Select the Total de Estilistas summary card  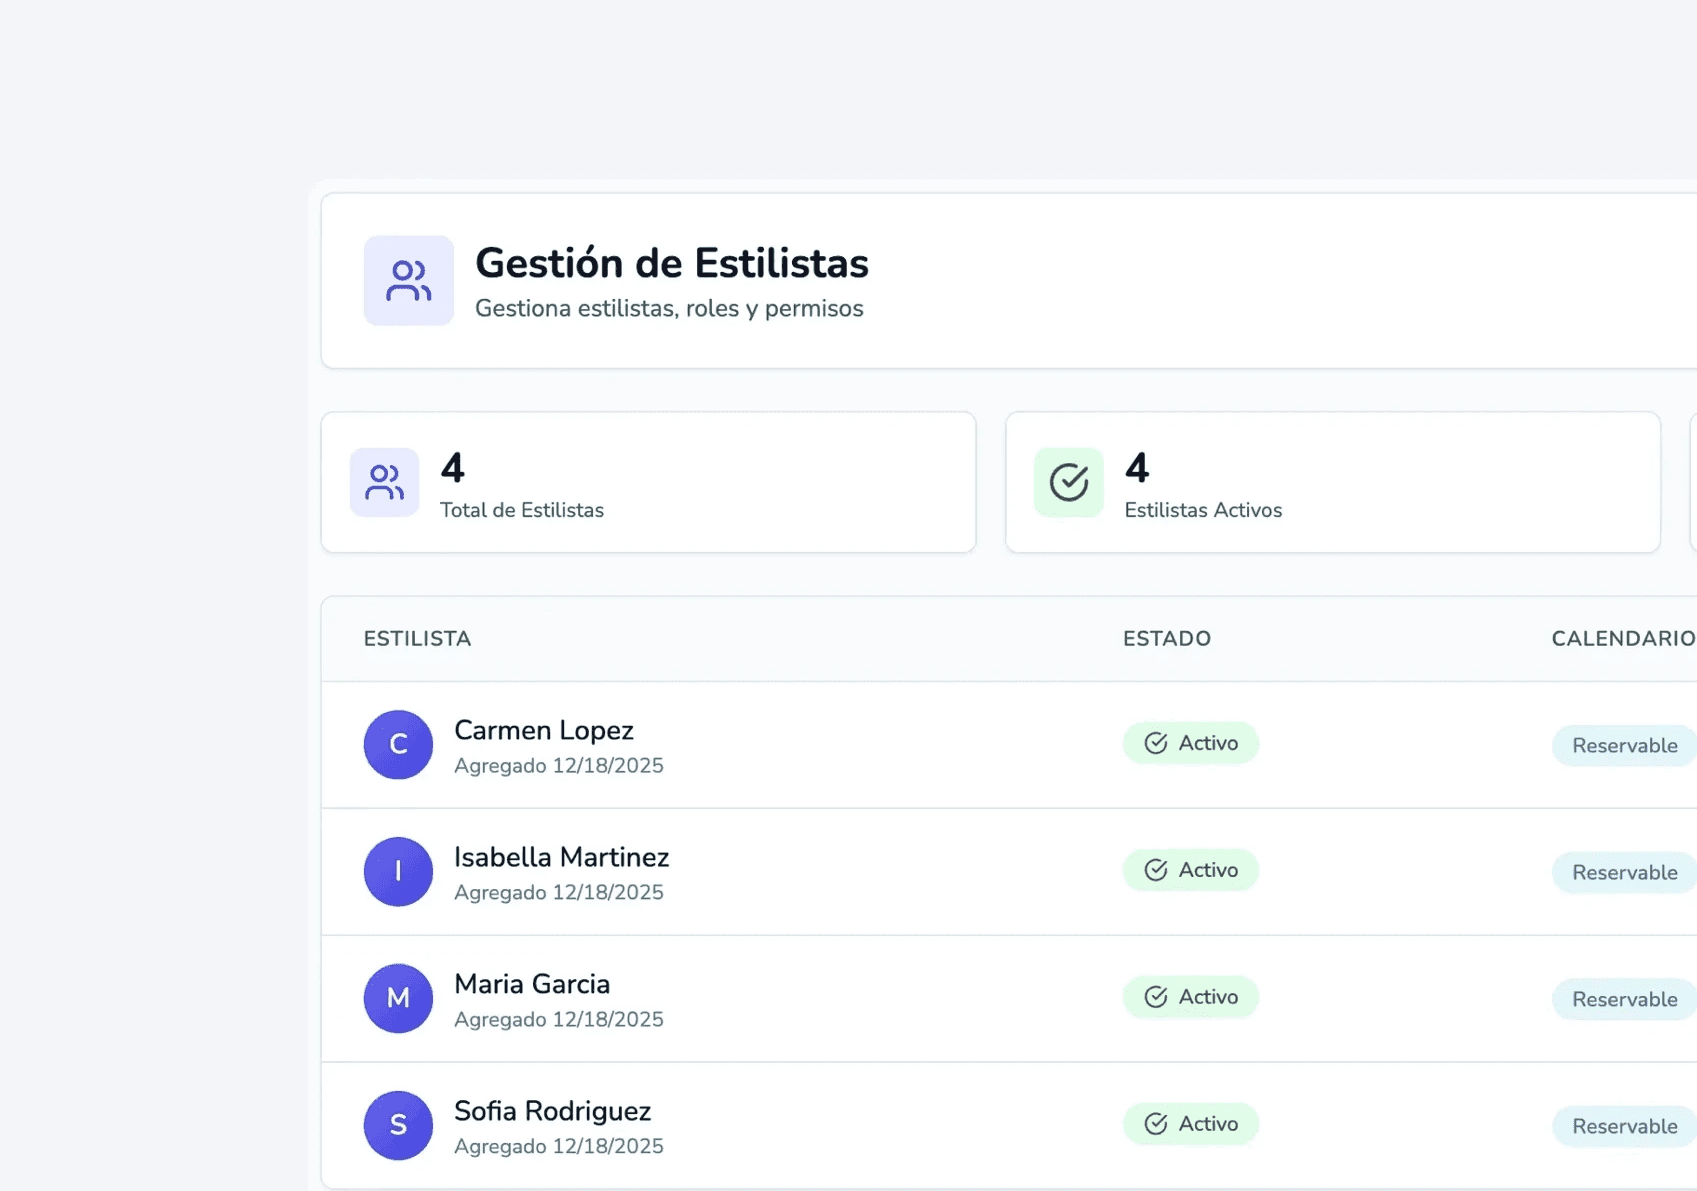[648, 482]
